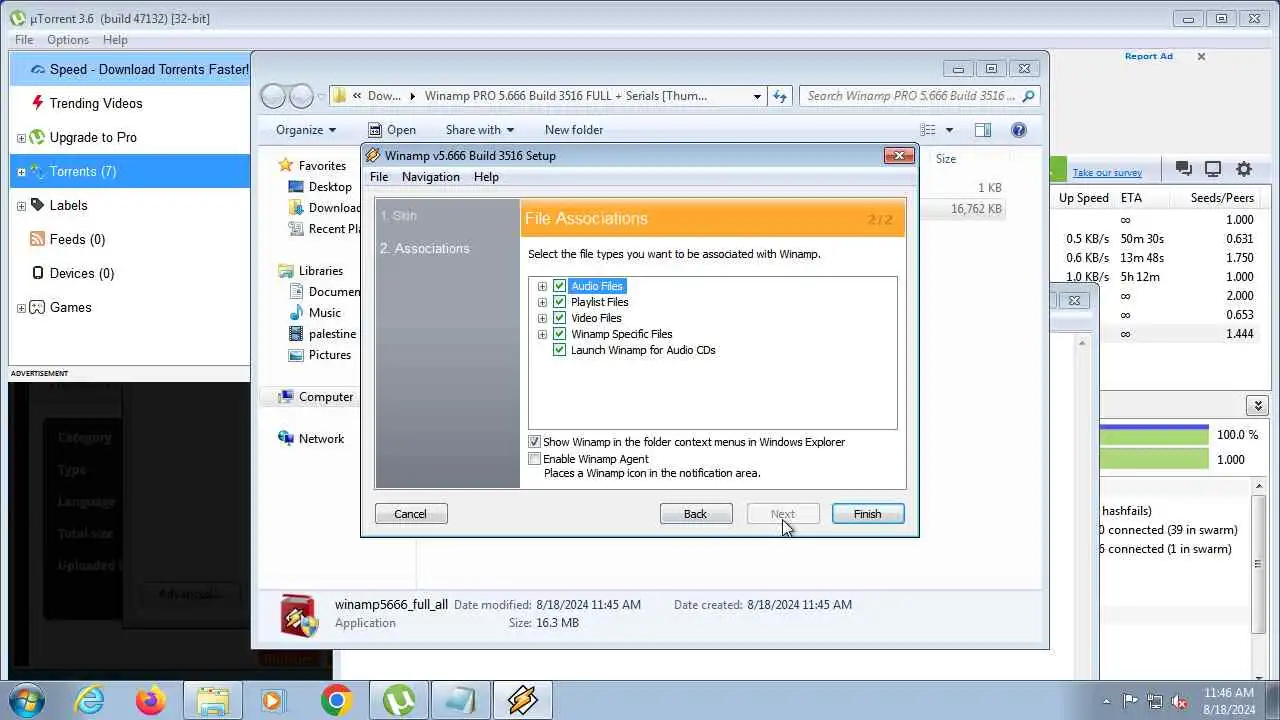Click Take our survey link
This screenshot has height=720, width=1280.
[1107, 172]
